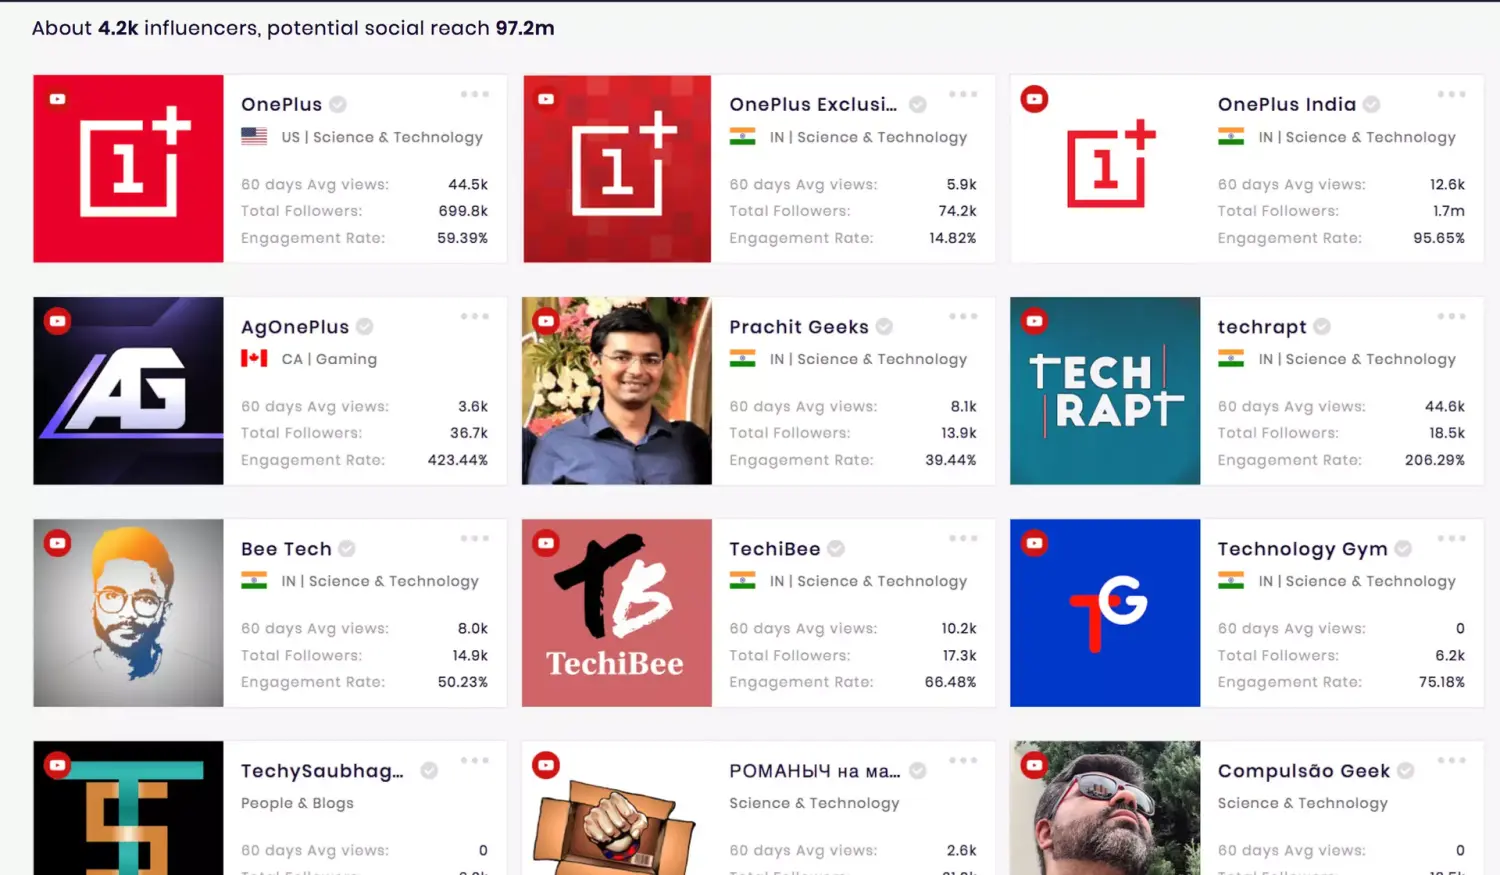Open the three-dot menu on AgOnePlus card

tap(475, 316)
